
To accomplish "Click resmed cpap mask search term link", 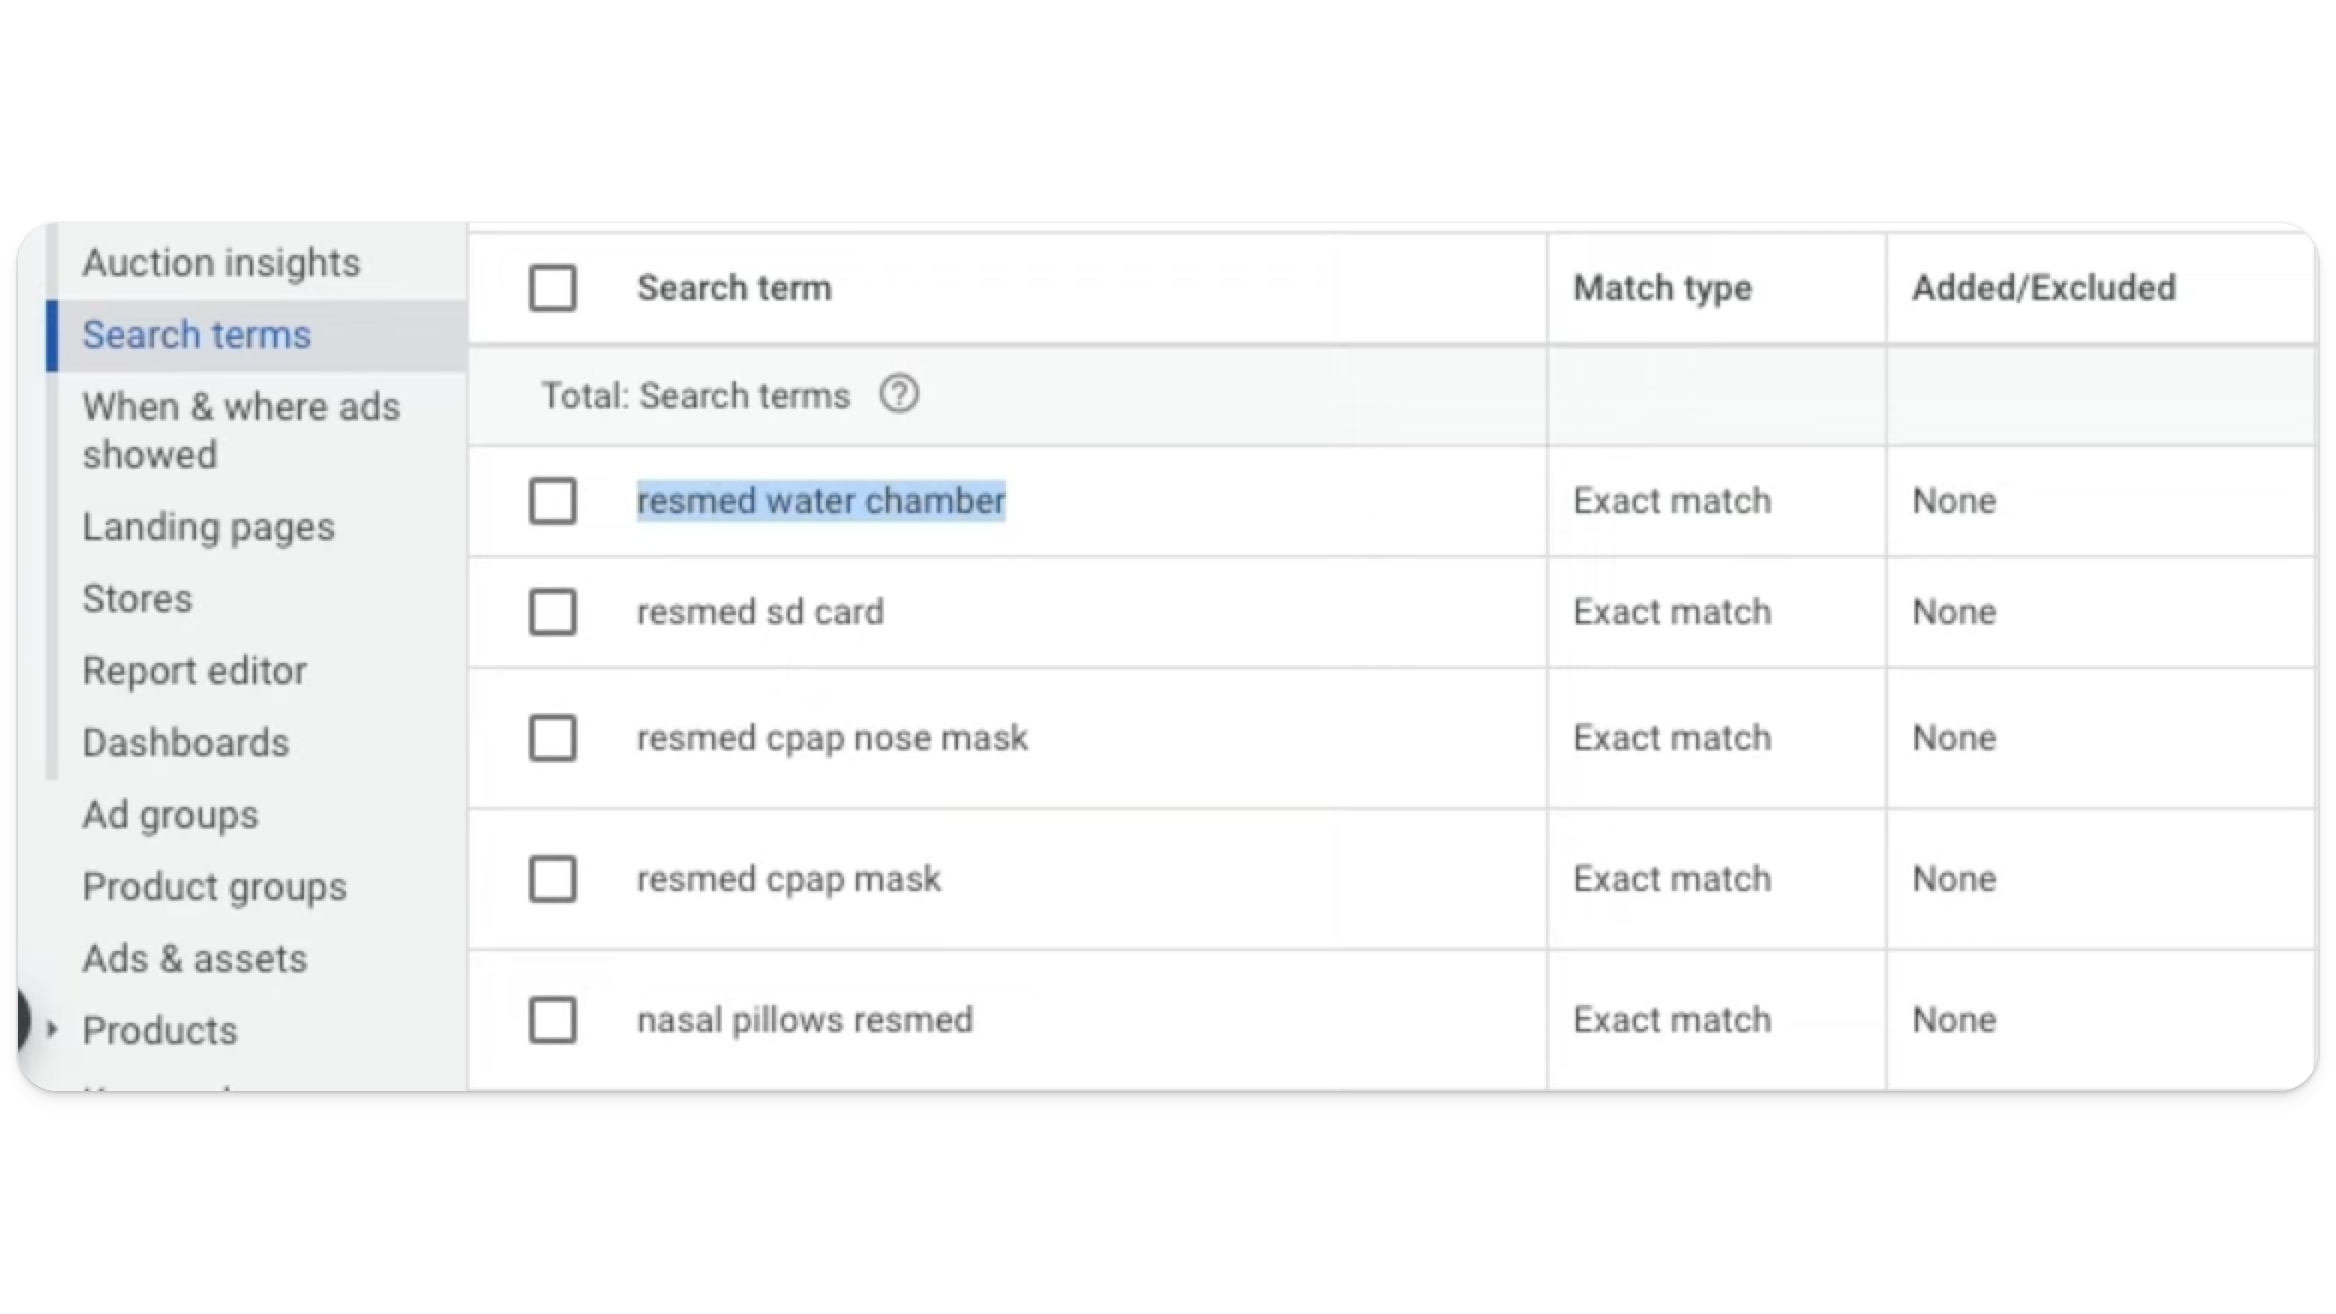I will pyautogui.click(x=788, y=879).
